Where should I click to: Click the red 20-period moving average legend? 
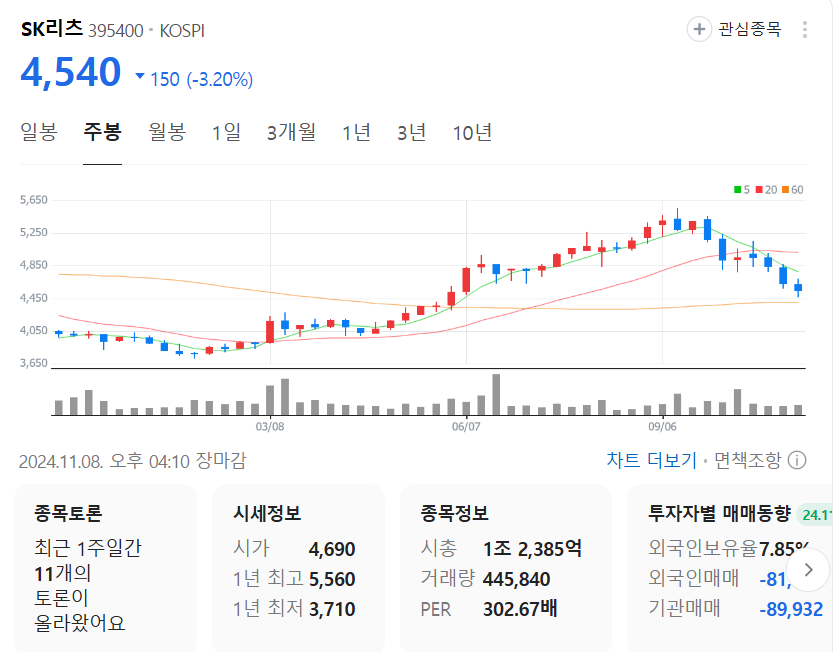[x=766, y=190]
